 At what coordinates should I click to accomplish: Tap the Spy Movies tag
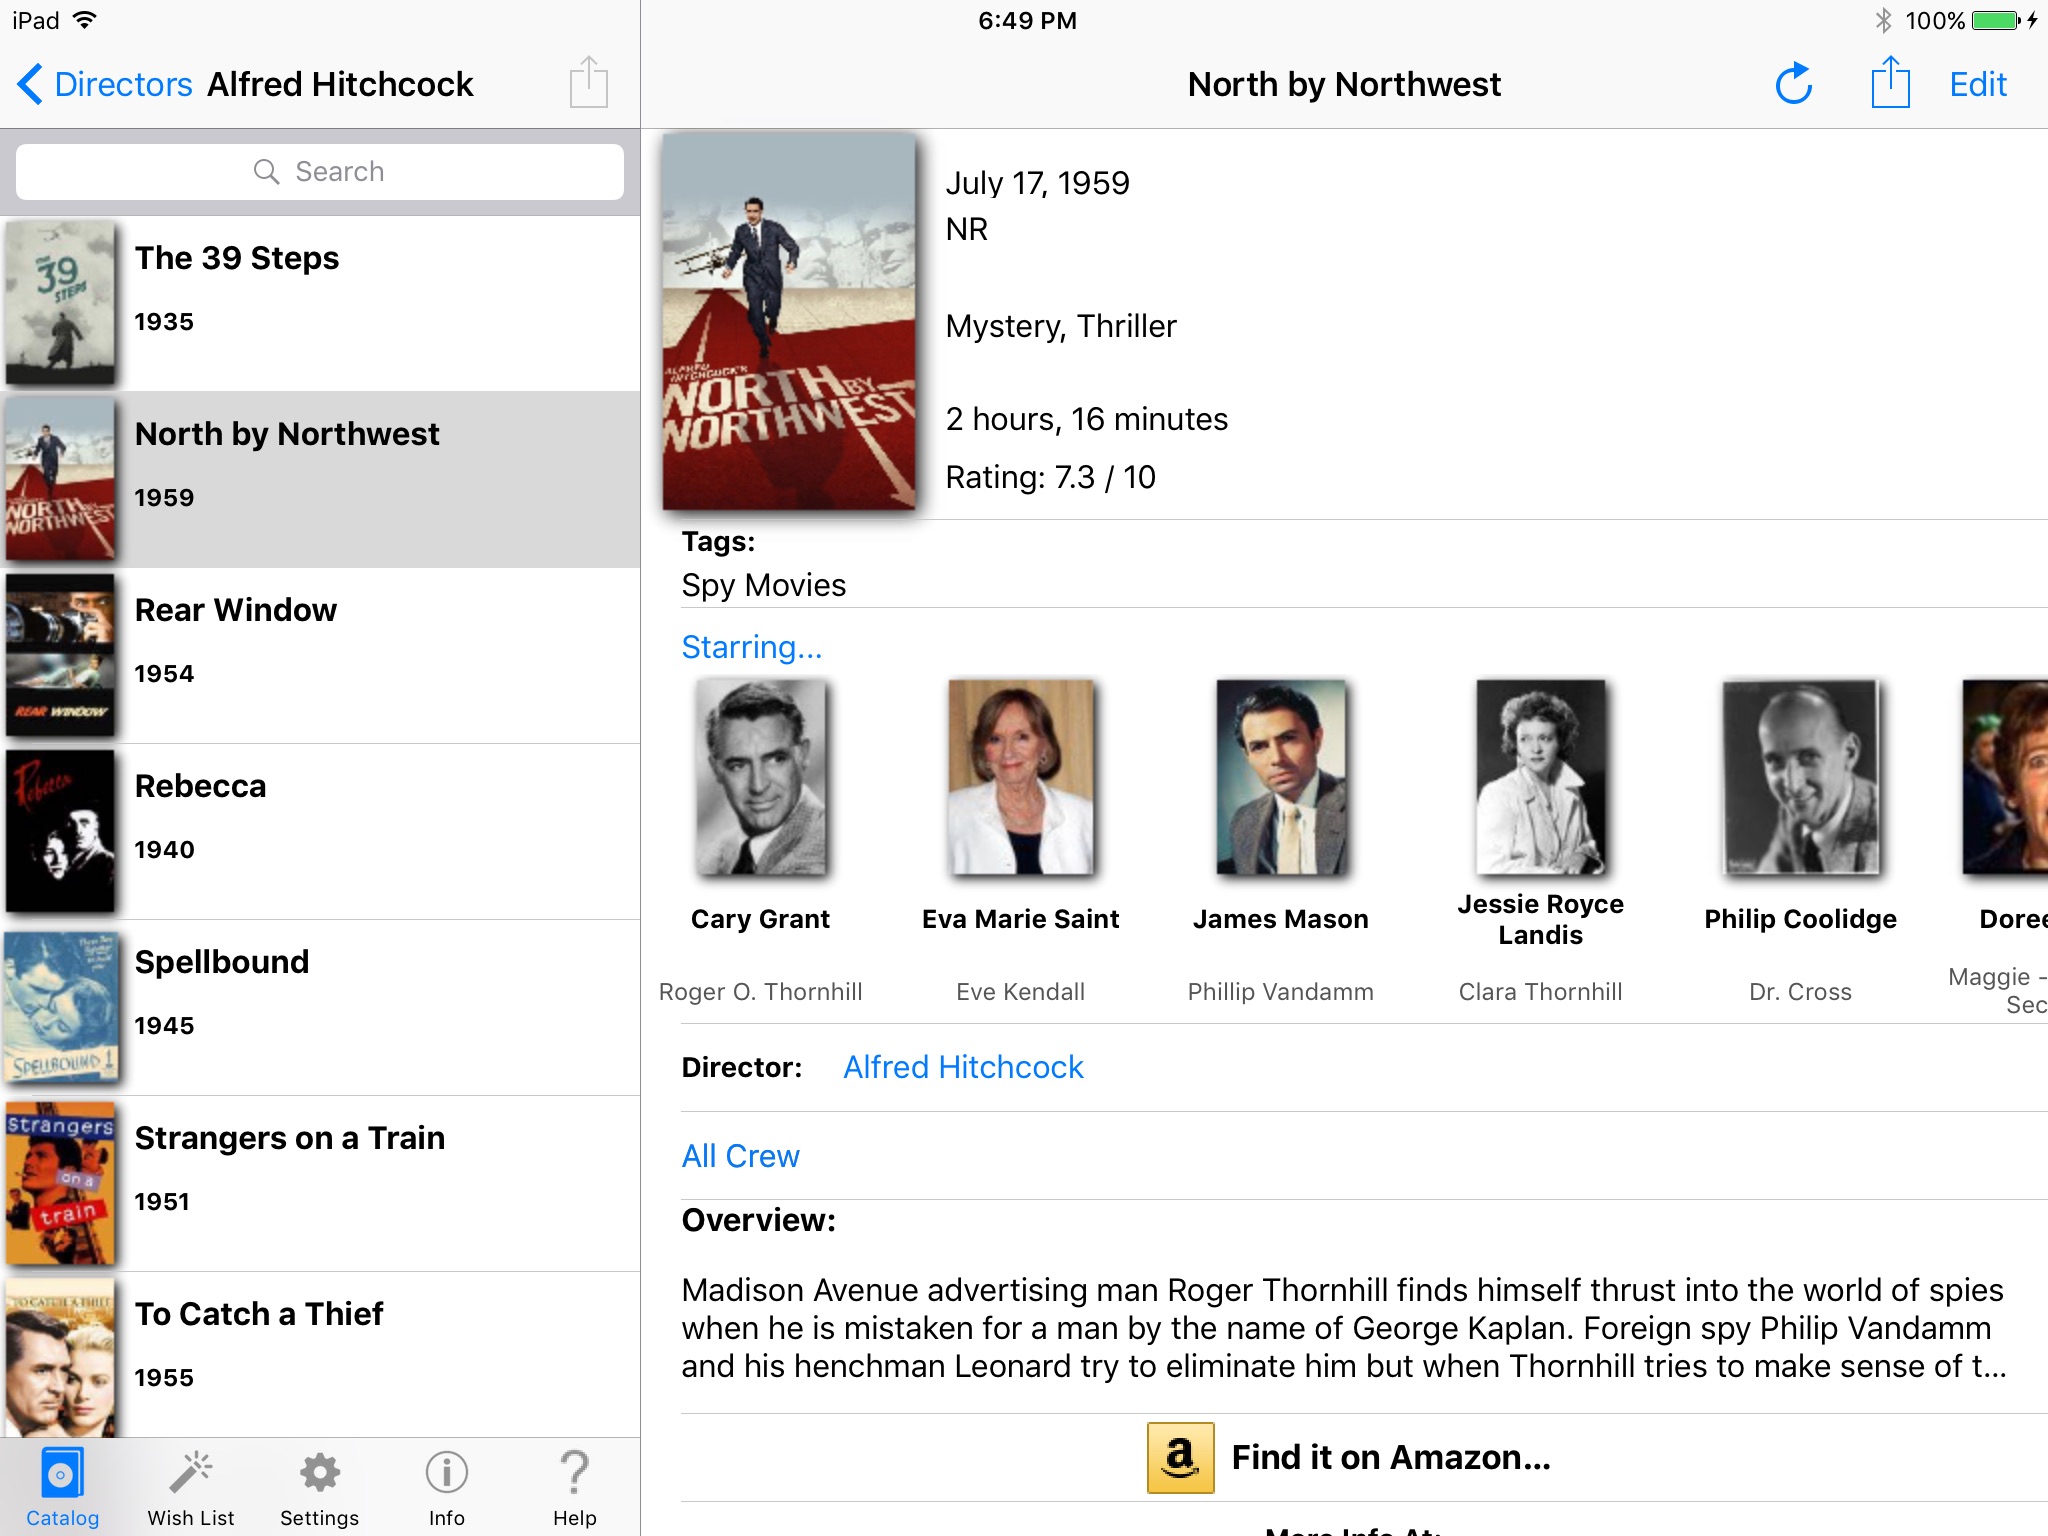click(764, 585)
